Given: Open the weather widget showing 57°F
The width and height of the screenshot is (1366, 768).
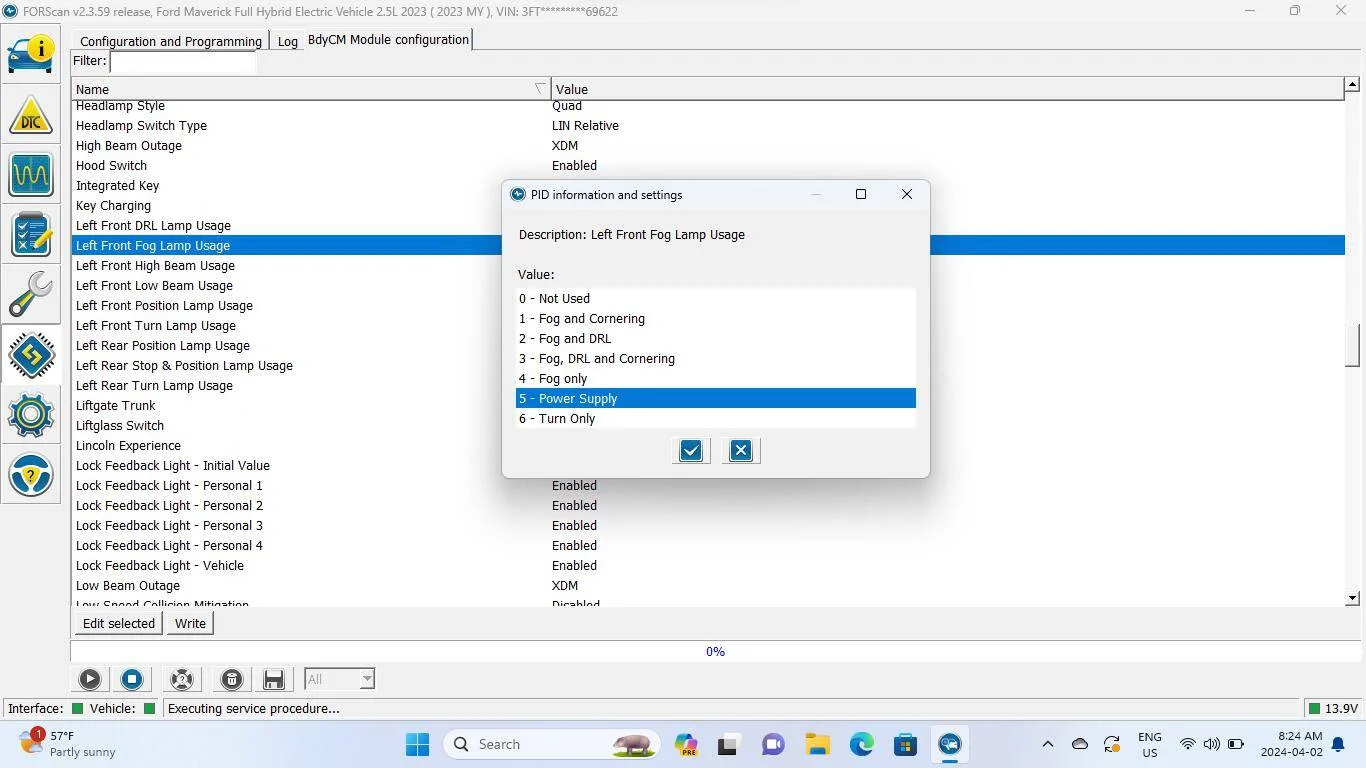Looking at the screenshot, I should click(x=68, y=744).
